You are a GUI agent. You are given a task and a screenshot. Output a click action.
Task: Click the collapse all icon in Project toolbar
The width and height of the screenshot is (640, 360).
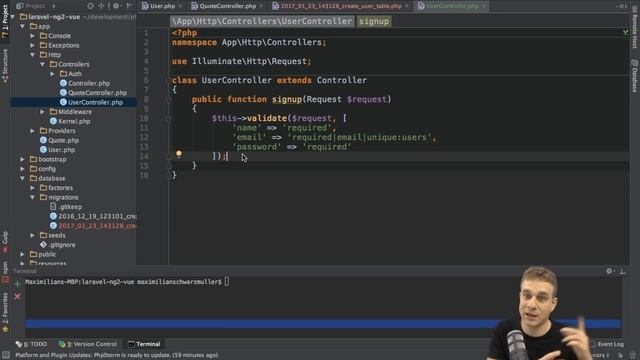(x=101, y=6)
